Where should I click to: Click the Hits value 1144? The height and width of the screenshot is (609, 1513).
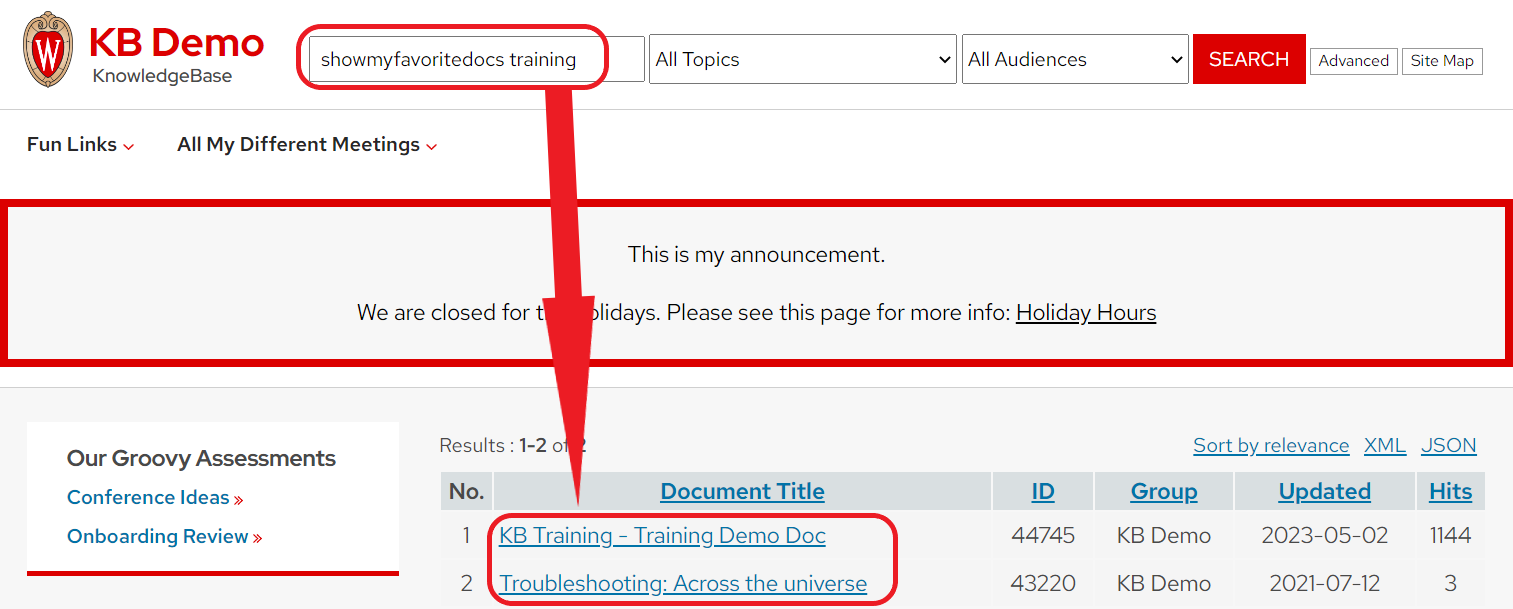coord(1450,535)
